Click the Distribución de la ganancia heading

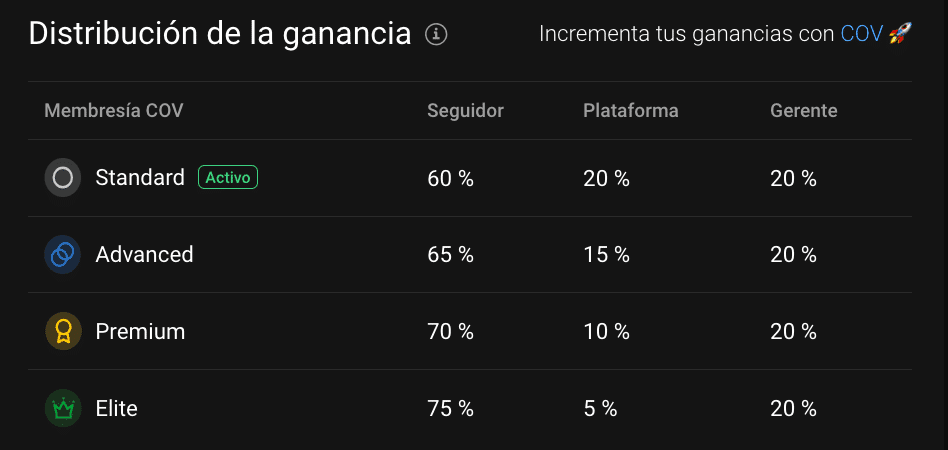click(x=220, y=34)
